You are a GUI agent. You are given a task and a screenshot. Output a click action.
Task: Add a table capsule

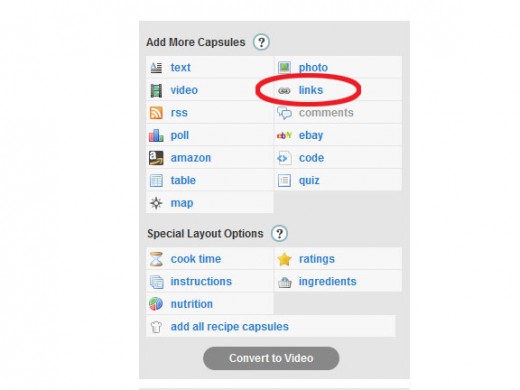[183, 180]
